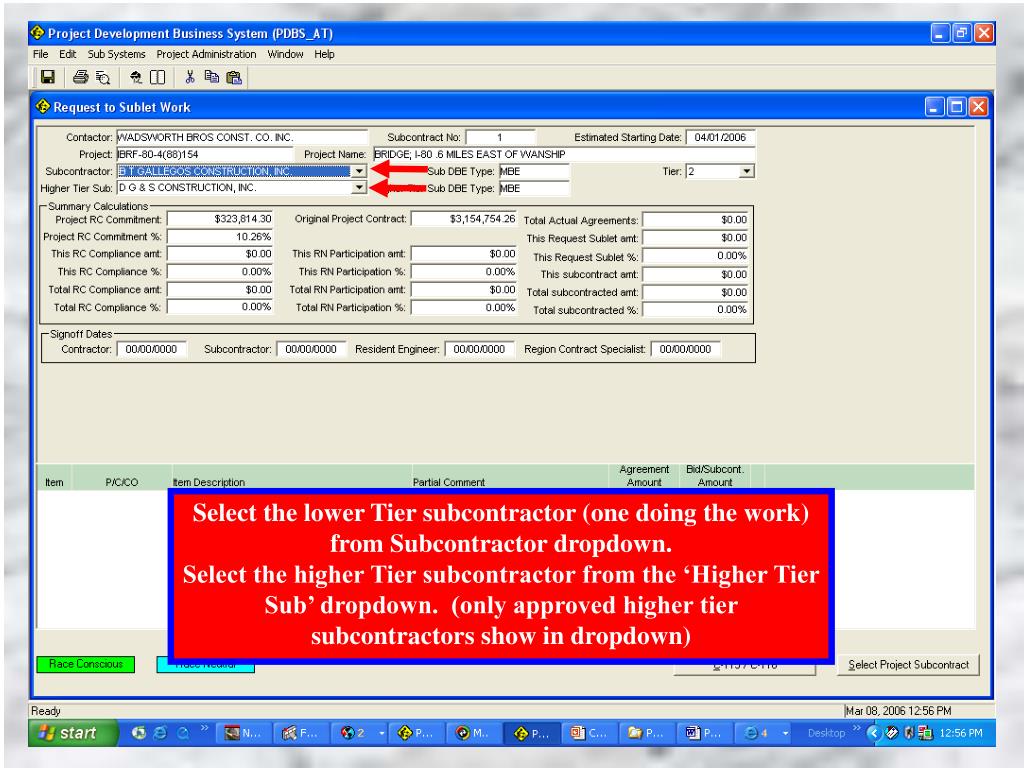The height and width of the screenshot is (768, 1024).
Task: Click the Copy toolbar icon
Action: (212, 77)
